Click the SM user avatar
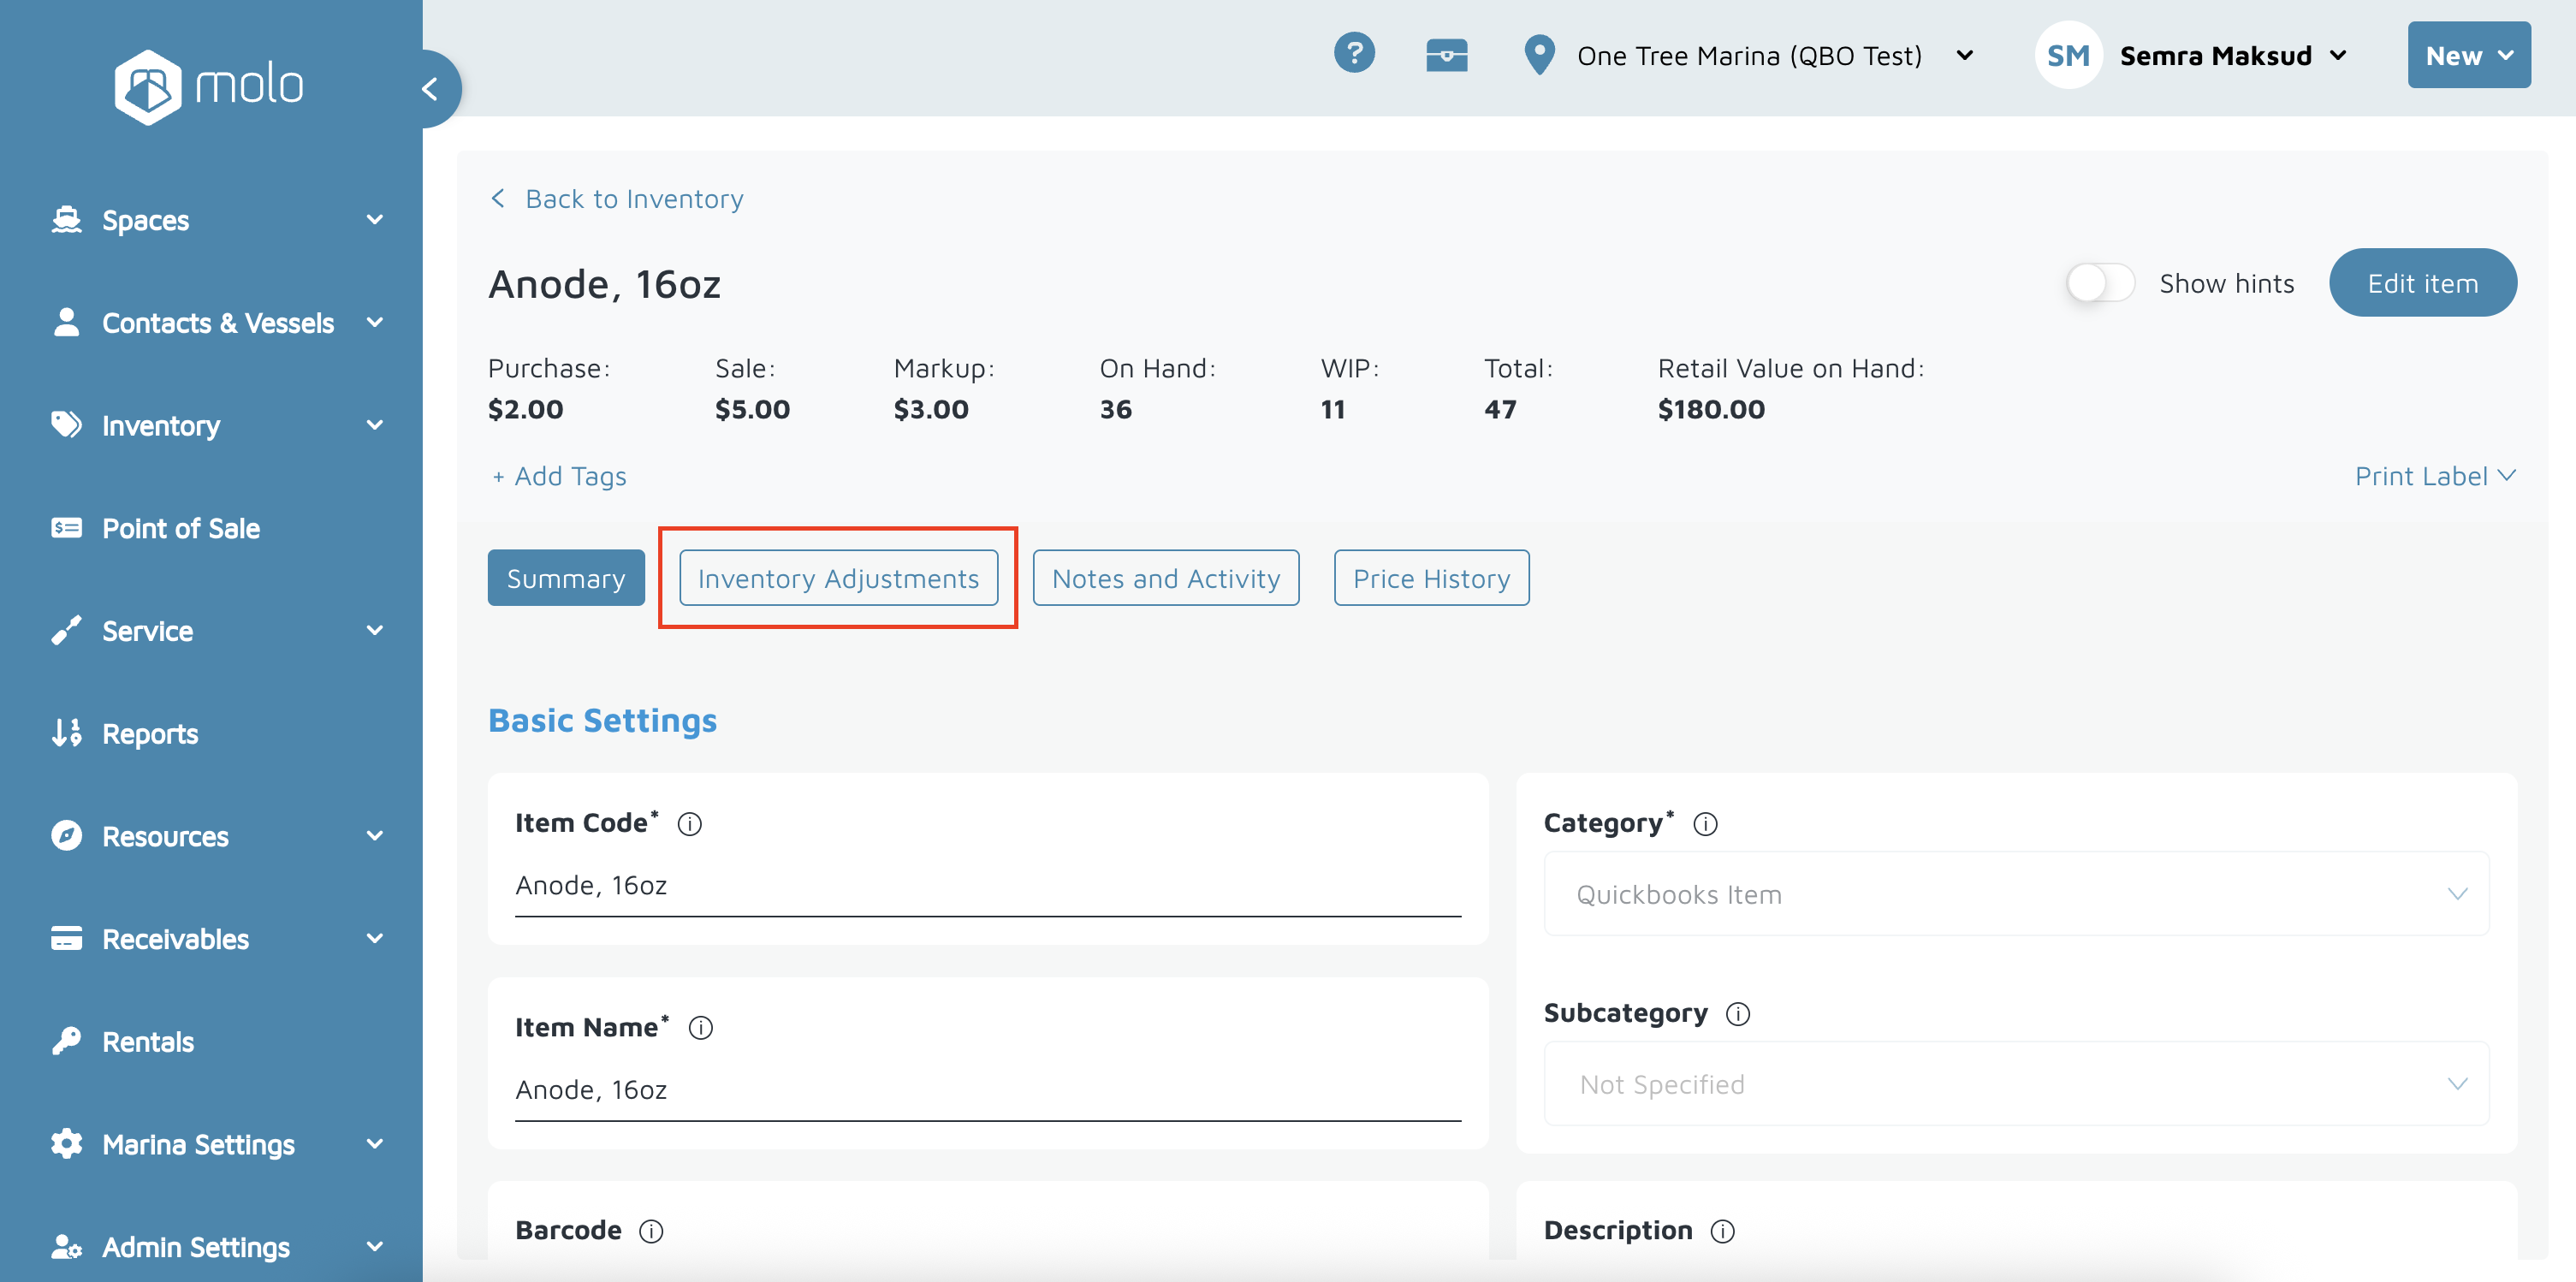Image resolution: width=2576 pixels, height=1282 pixels. tap(2067, 55)
